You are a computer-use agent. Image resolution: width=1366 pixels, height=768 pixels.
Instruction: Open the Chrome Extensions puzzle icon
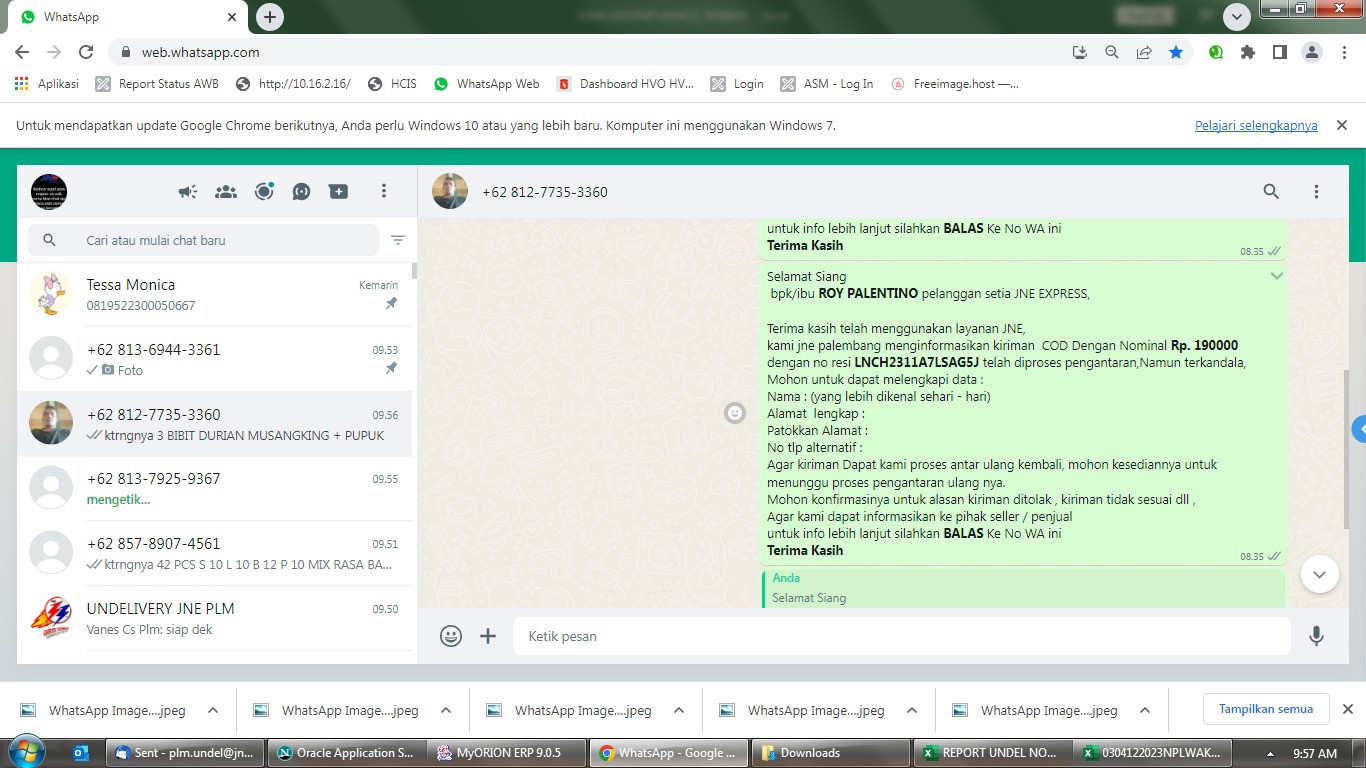coord(1247,52)
